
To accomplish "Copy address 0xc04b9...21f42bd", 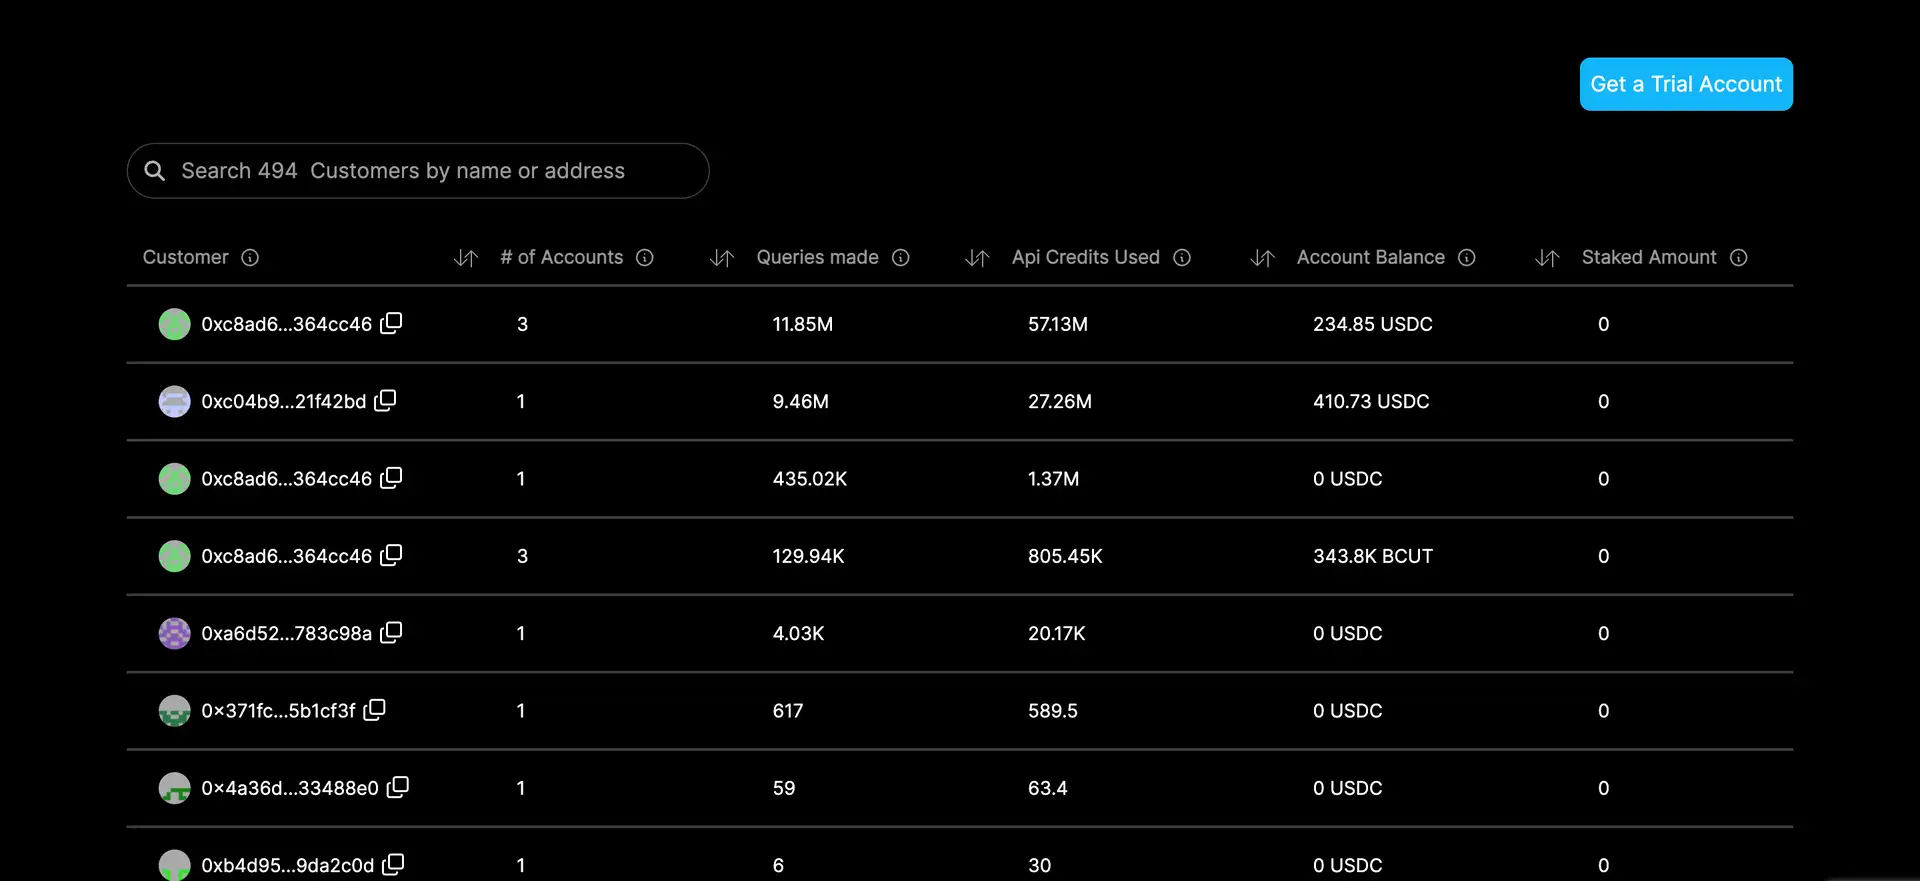I will (385, 401).
